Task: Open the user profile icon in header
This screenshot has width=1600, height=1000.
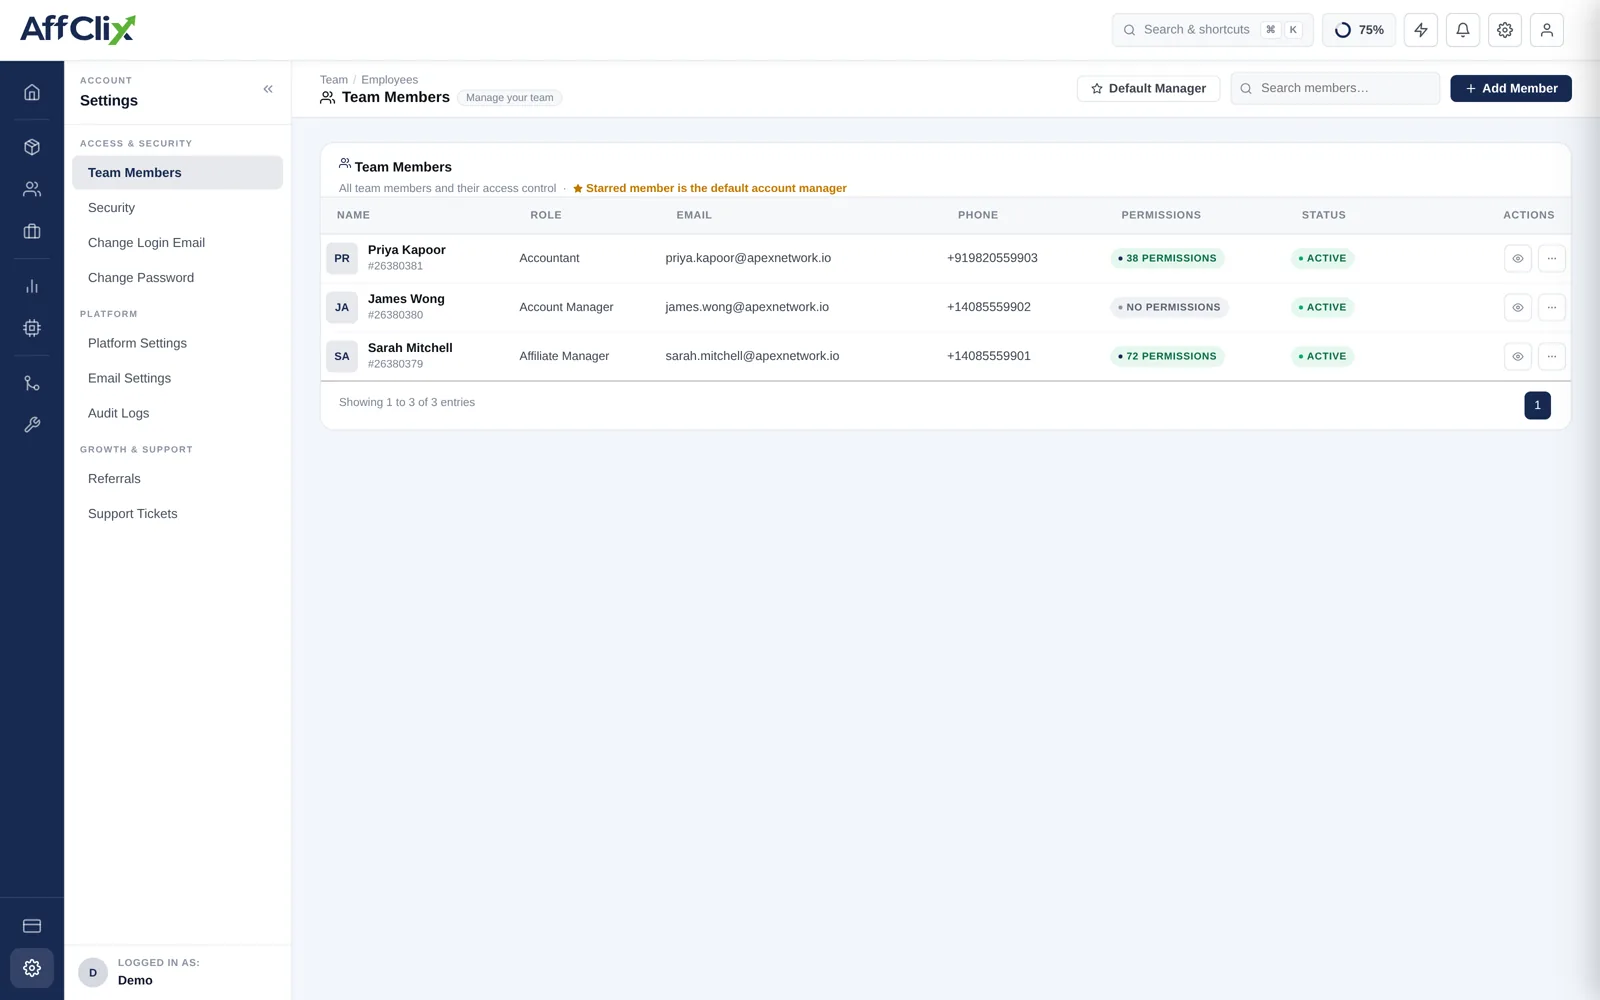Action: pyautogui.click(x=1547, y=30)
